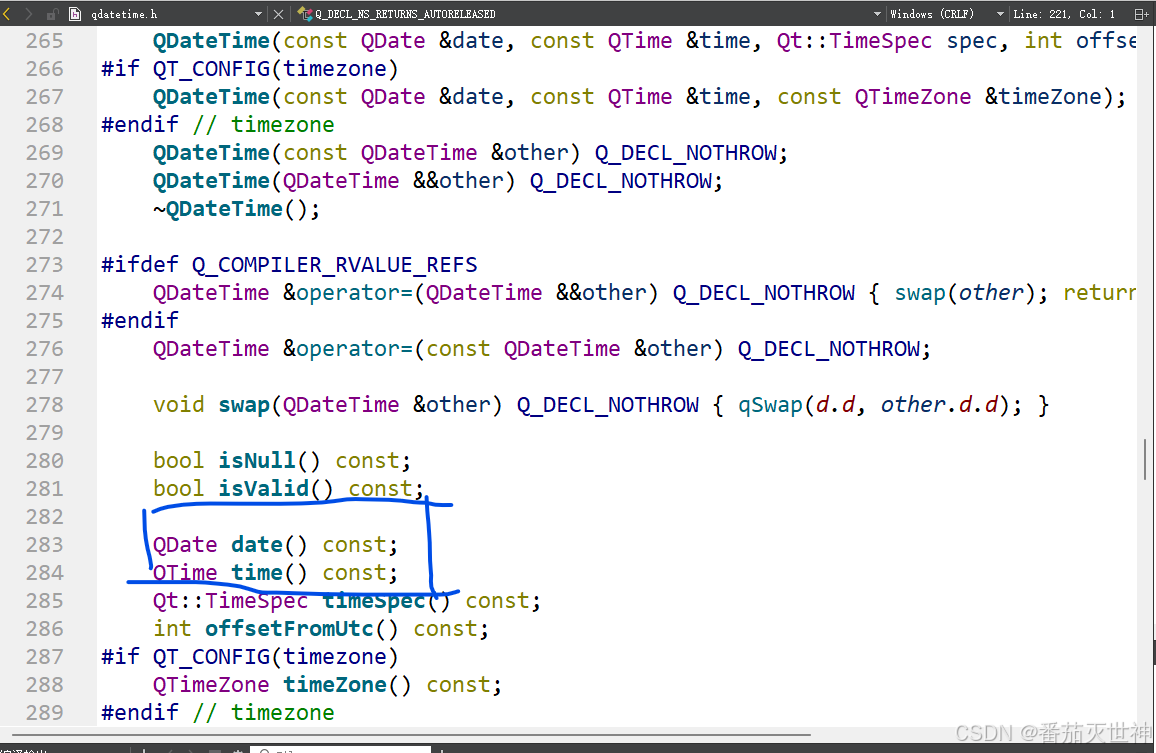Click line number 265 in the gutter

(x=44, y=41)
